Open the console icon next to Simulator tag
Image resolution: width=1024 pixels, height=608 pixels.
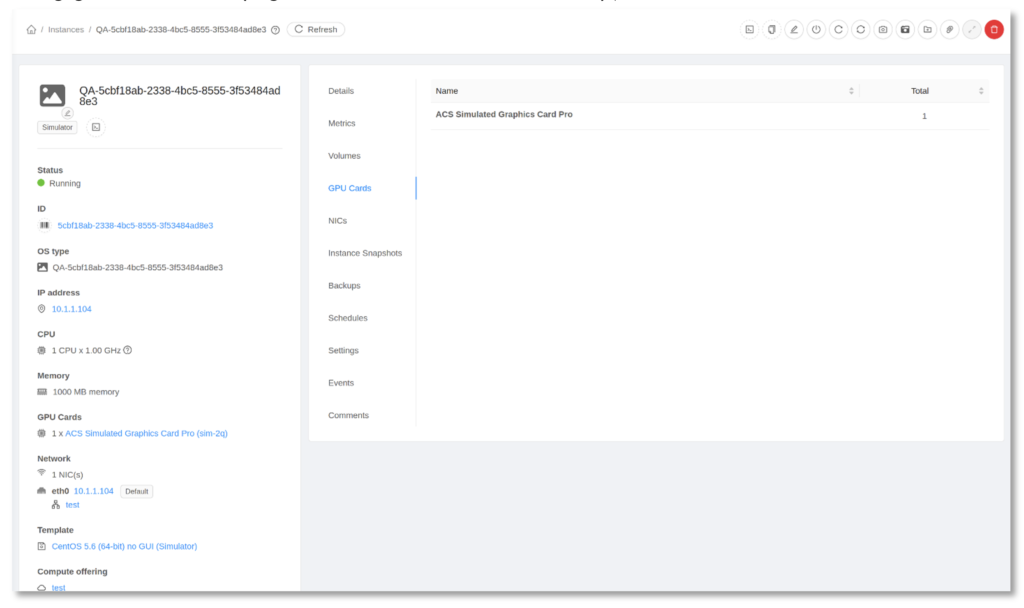(x=96, y=127)
